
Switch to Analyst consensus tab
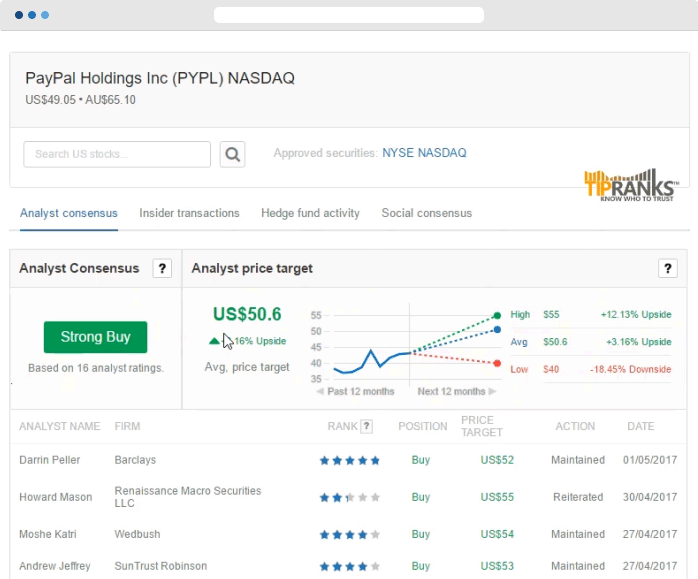point(69,213)
